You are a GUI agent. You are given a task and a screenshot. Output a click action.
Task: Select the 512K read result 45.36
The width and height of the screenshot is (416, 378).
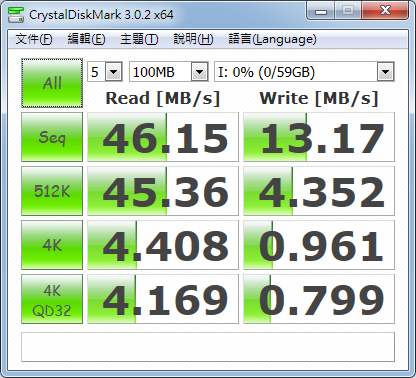163,191
